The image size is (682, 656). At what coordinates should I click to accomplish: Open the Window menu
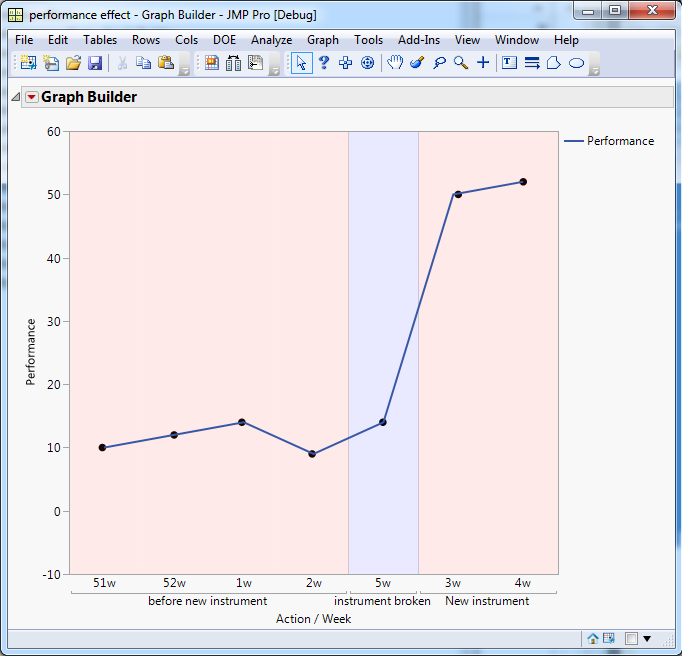coord(517,40)
